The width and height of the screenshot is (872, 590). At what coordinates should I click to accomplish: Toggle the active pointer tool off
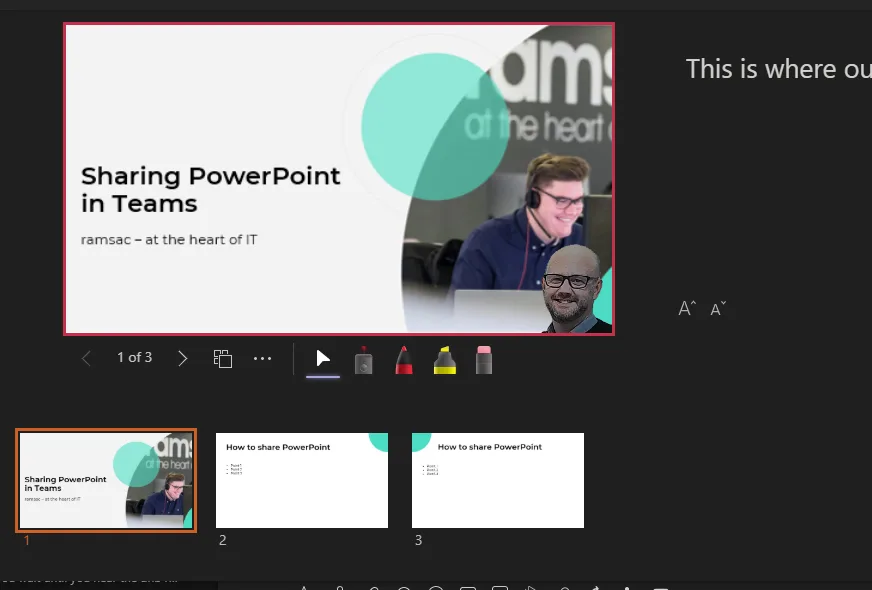[322, 358]
